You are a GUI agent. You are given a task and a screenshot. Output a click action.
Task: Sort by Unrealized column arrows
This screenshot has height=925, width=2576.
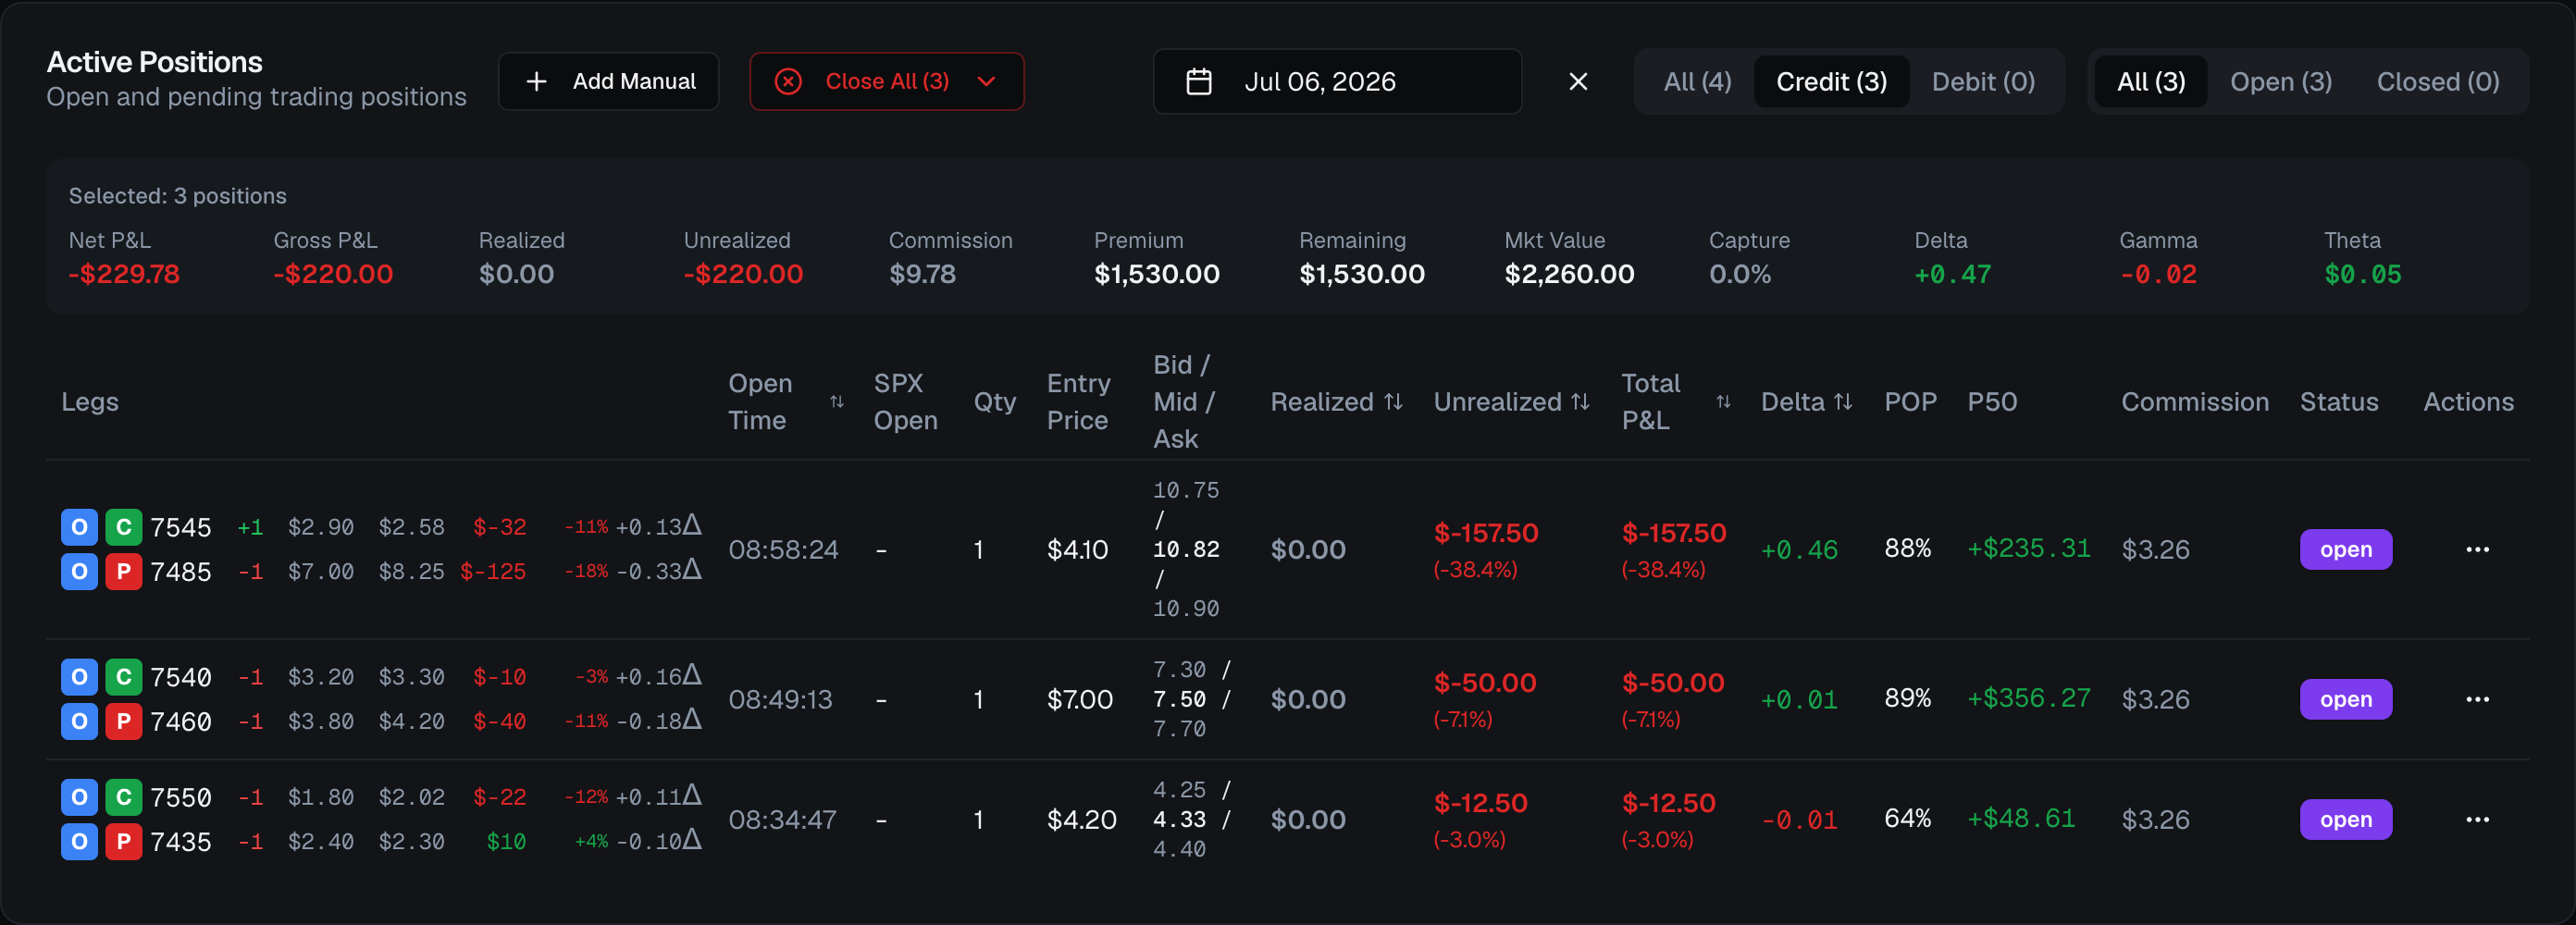coord(1580,402)
